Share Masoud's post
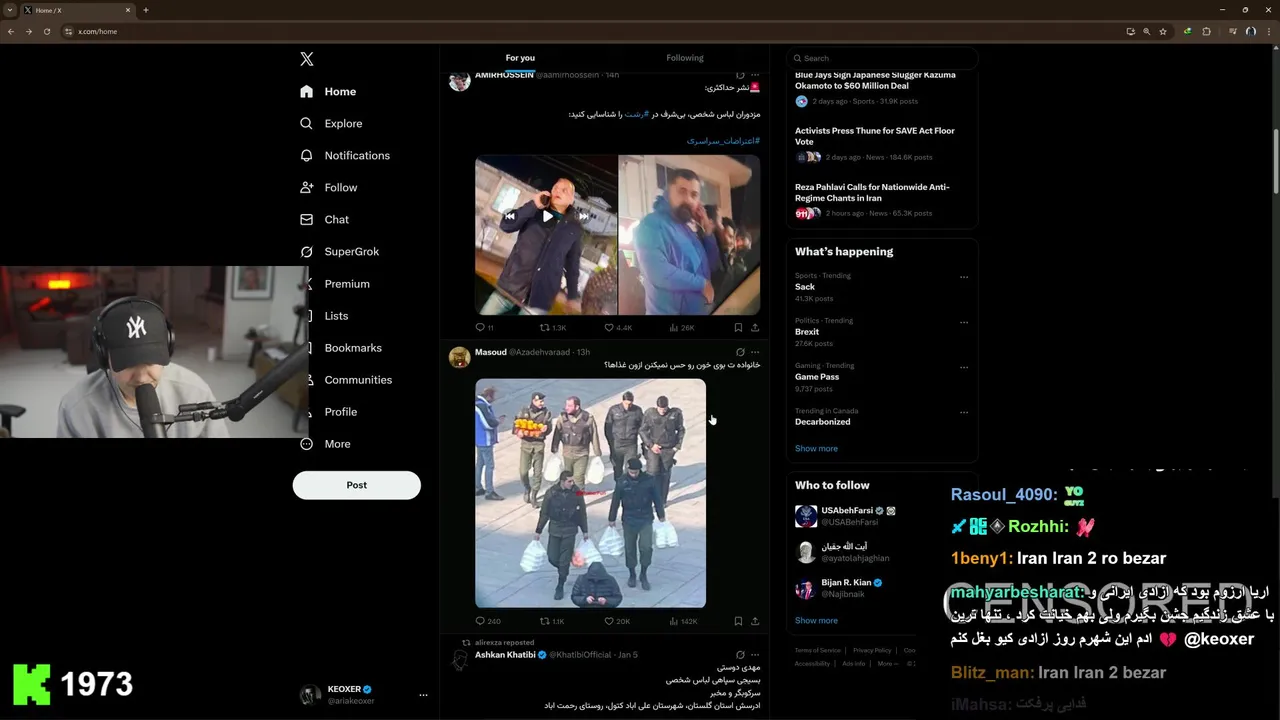The image size is (1280, 720). (755, 621)
